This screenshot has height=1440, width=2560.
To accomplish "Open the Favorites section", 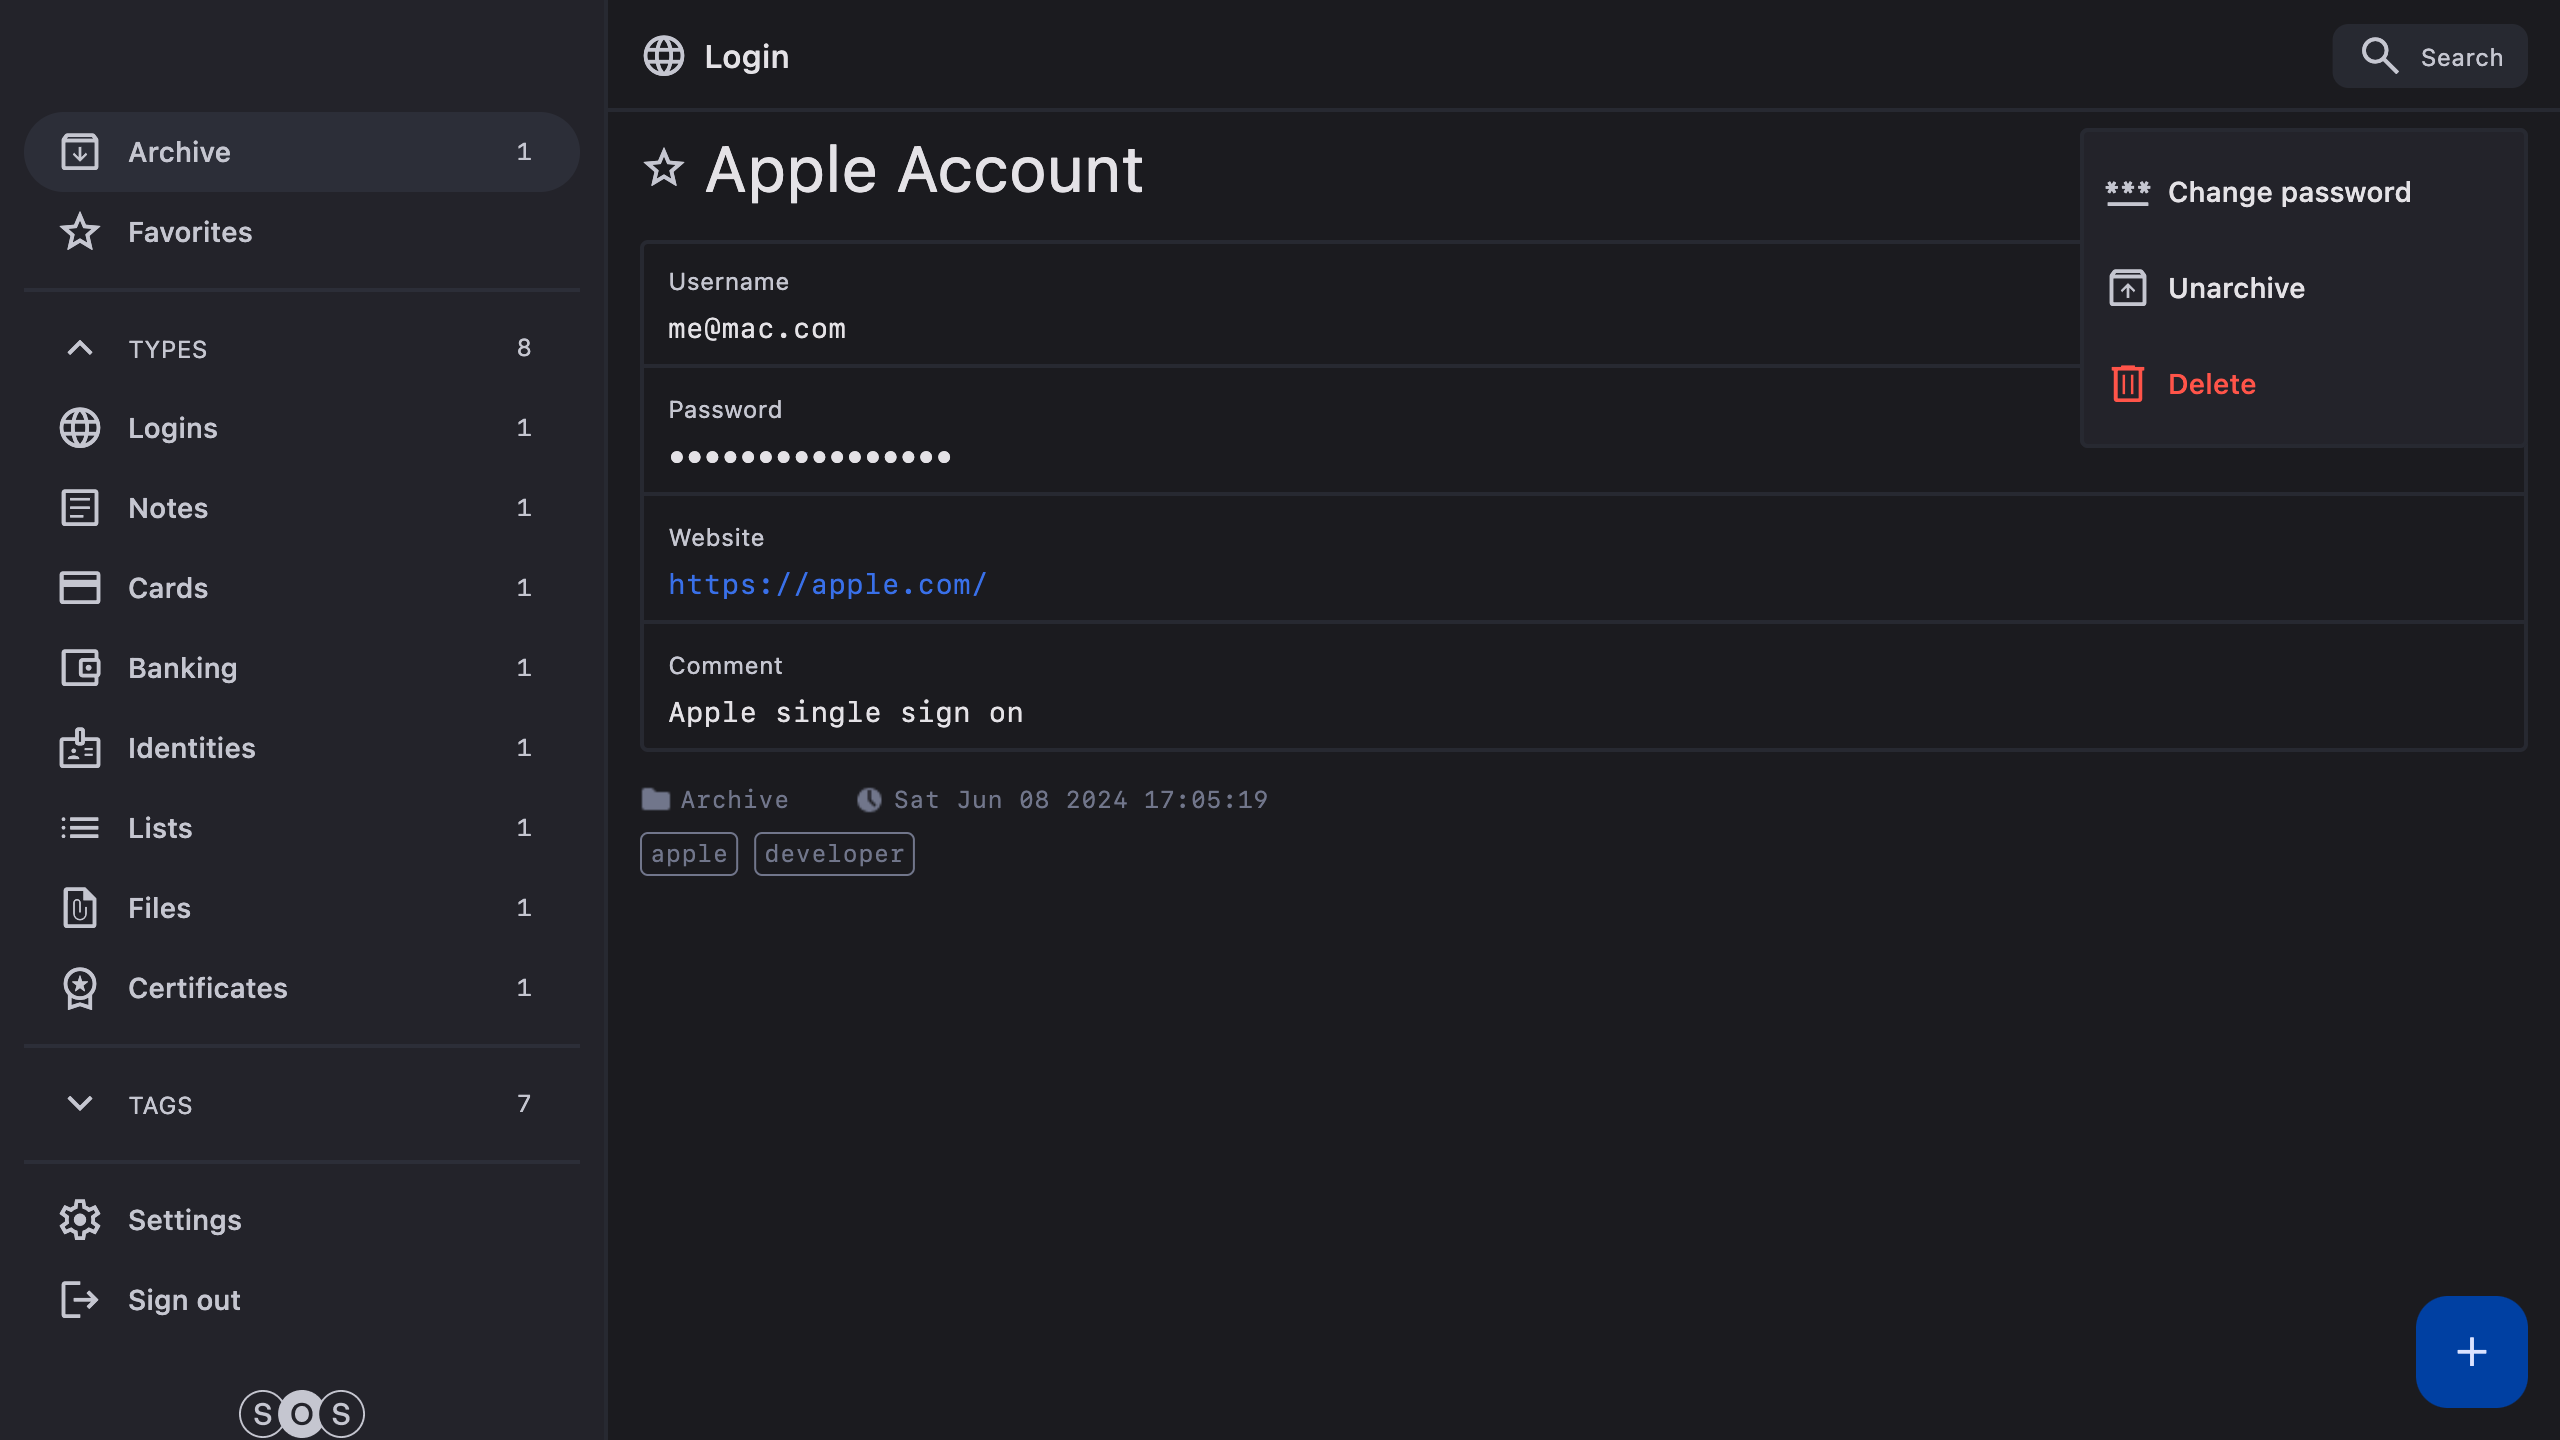I will point(190,232).
